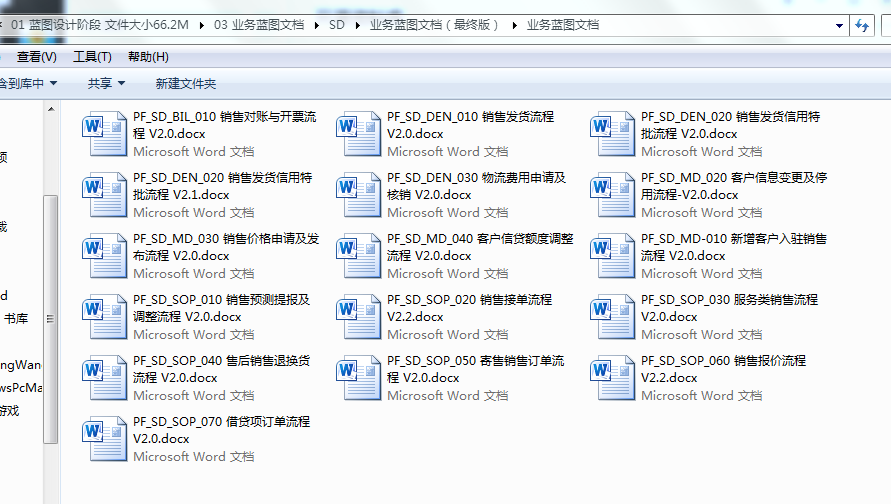Open the PF_SD_BIL_010 销售对账与开票流程 Word icon
The height and width of the screenshot is (504, 891).
pos(105,134)
